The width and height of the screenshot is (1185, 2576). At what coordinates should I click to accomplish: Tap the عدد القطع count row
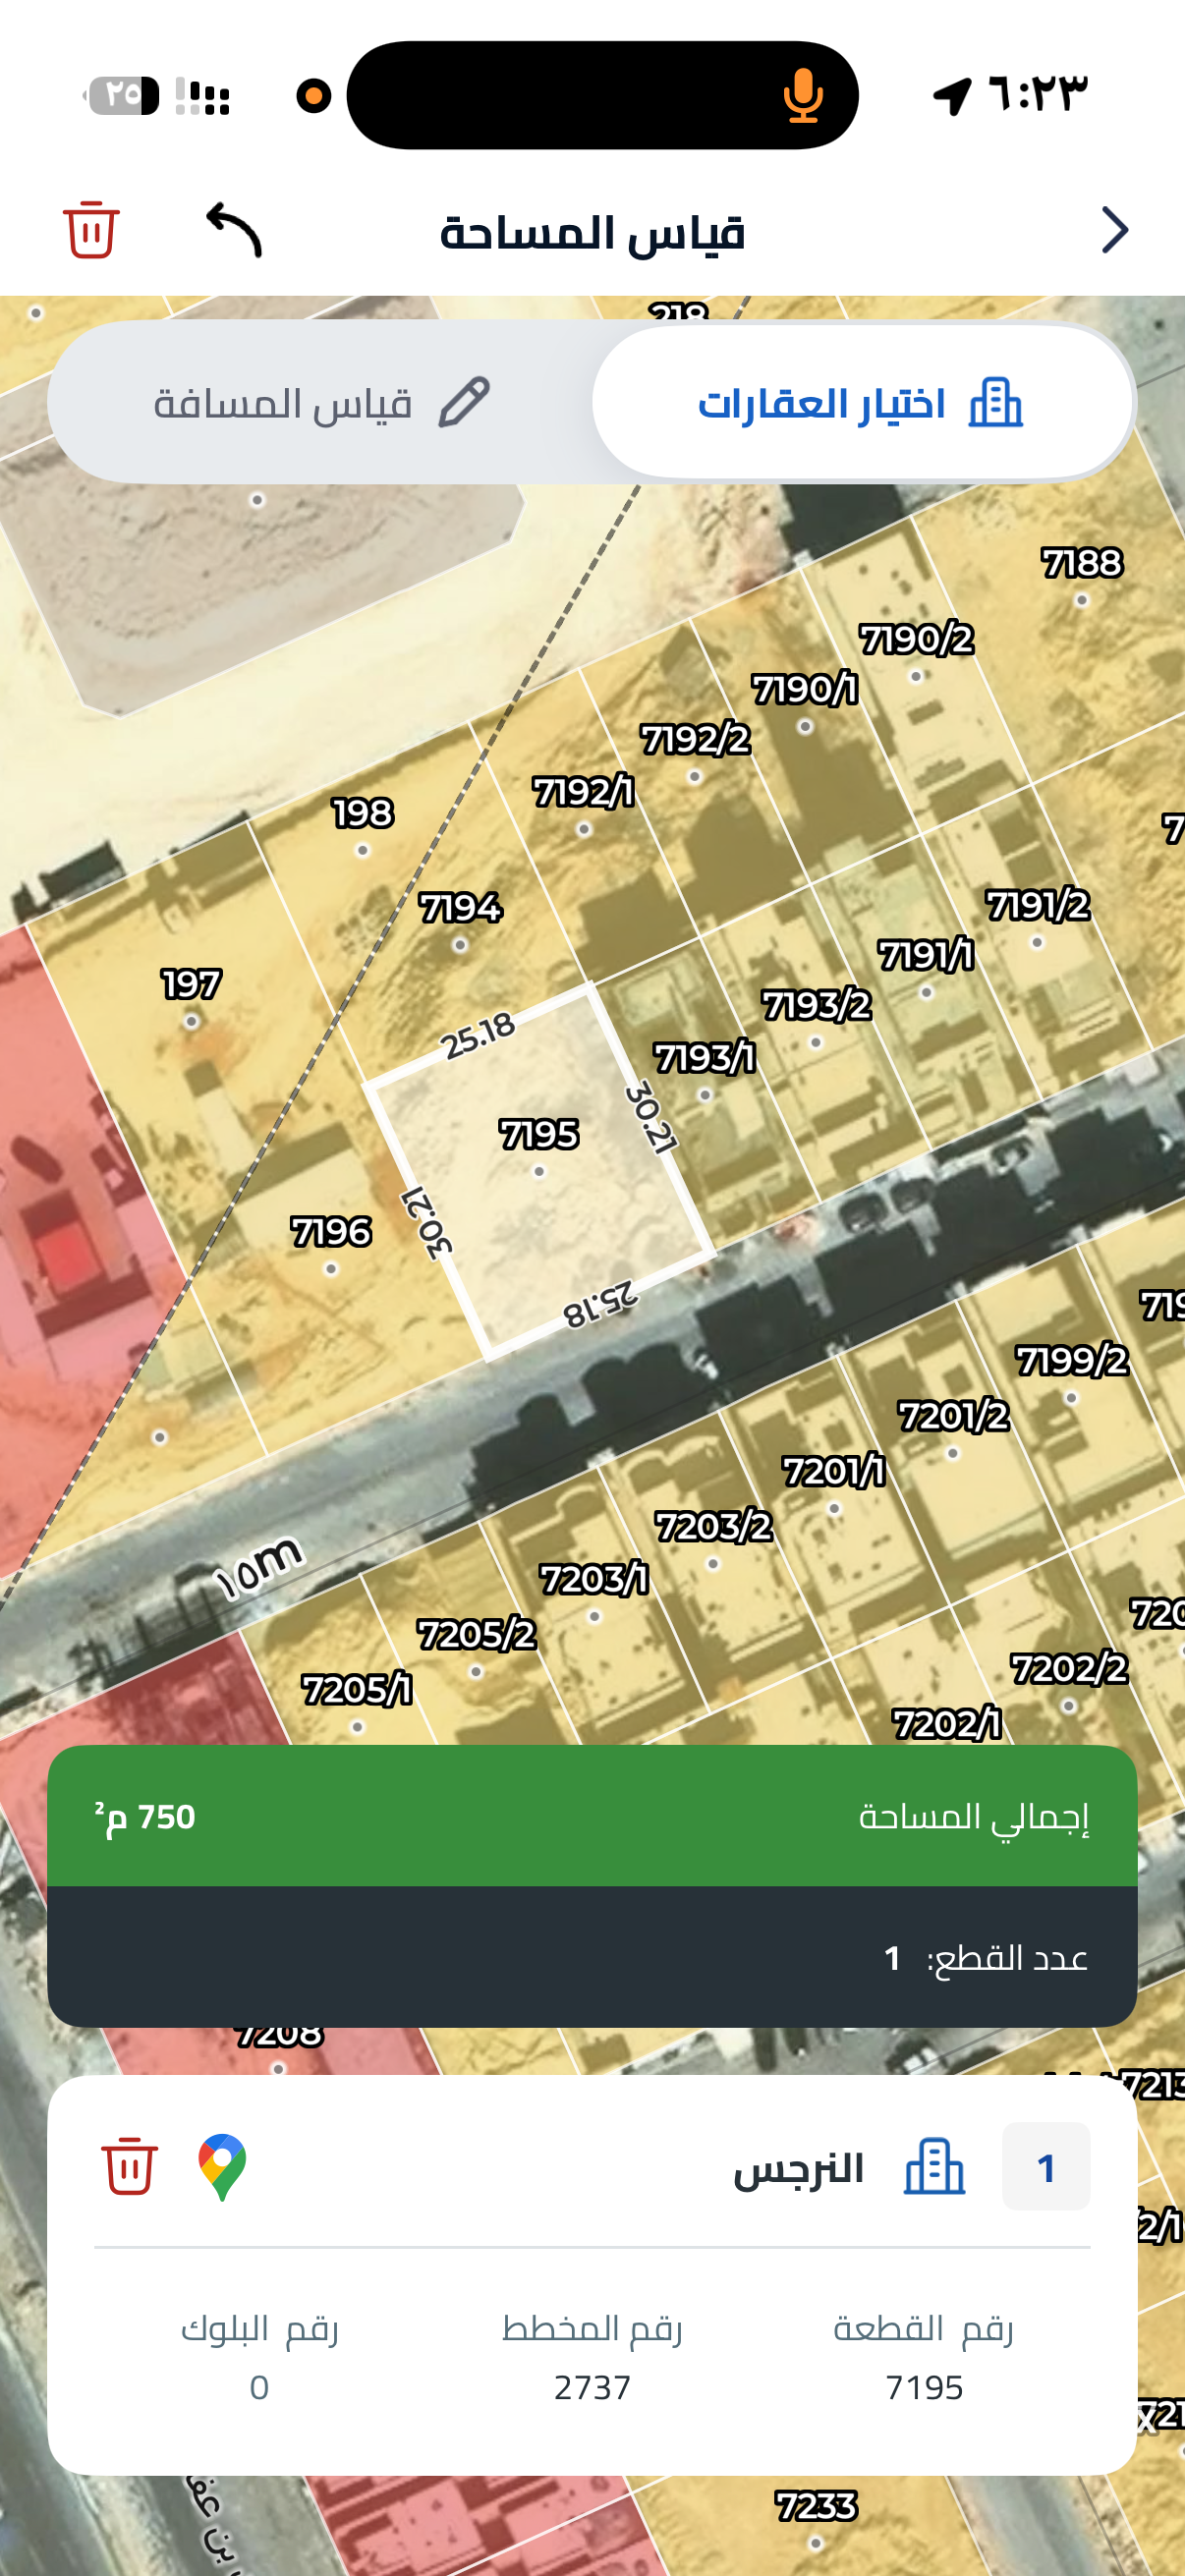[x=592, y=1957]
